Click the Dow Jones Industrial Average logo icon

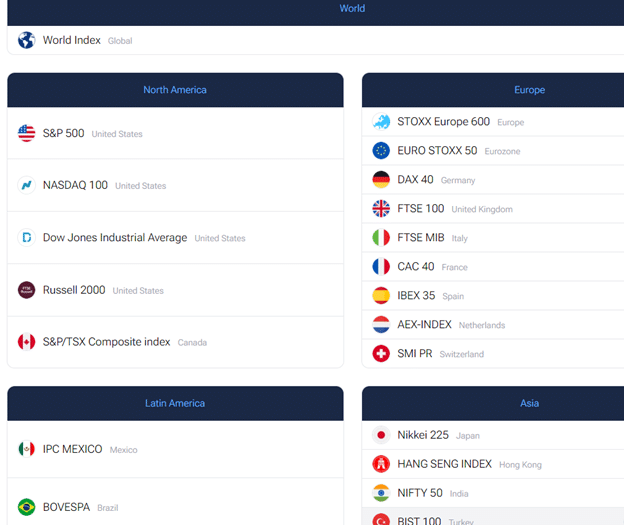tap(27, 238)
